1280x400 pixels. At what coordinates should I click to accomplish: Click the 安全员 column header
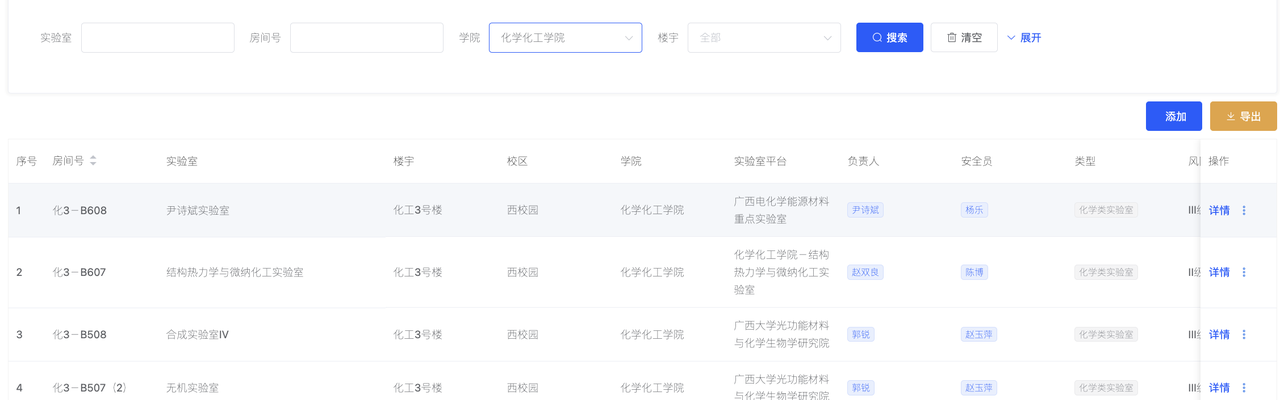click(977, 161)
